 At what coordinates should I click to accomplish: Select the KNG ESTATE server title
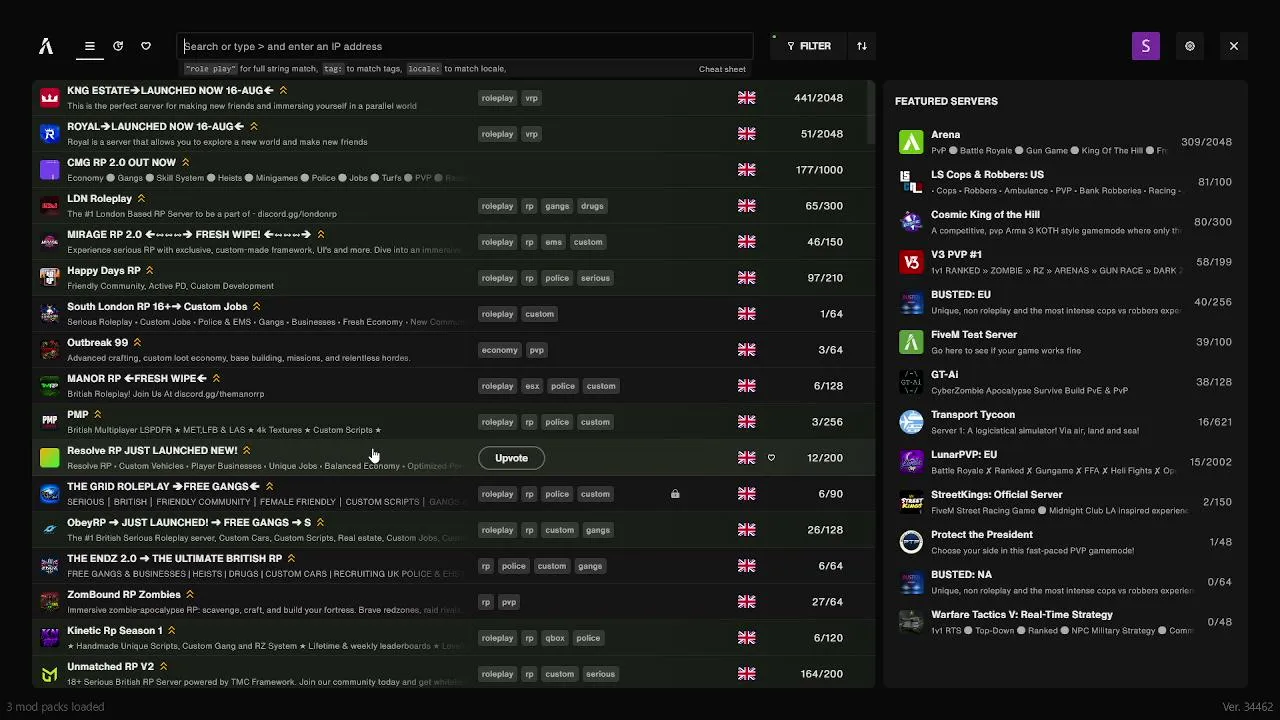pos(171,91)
